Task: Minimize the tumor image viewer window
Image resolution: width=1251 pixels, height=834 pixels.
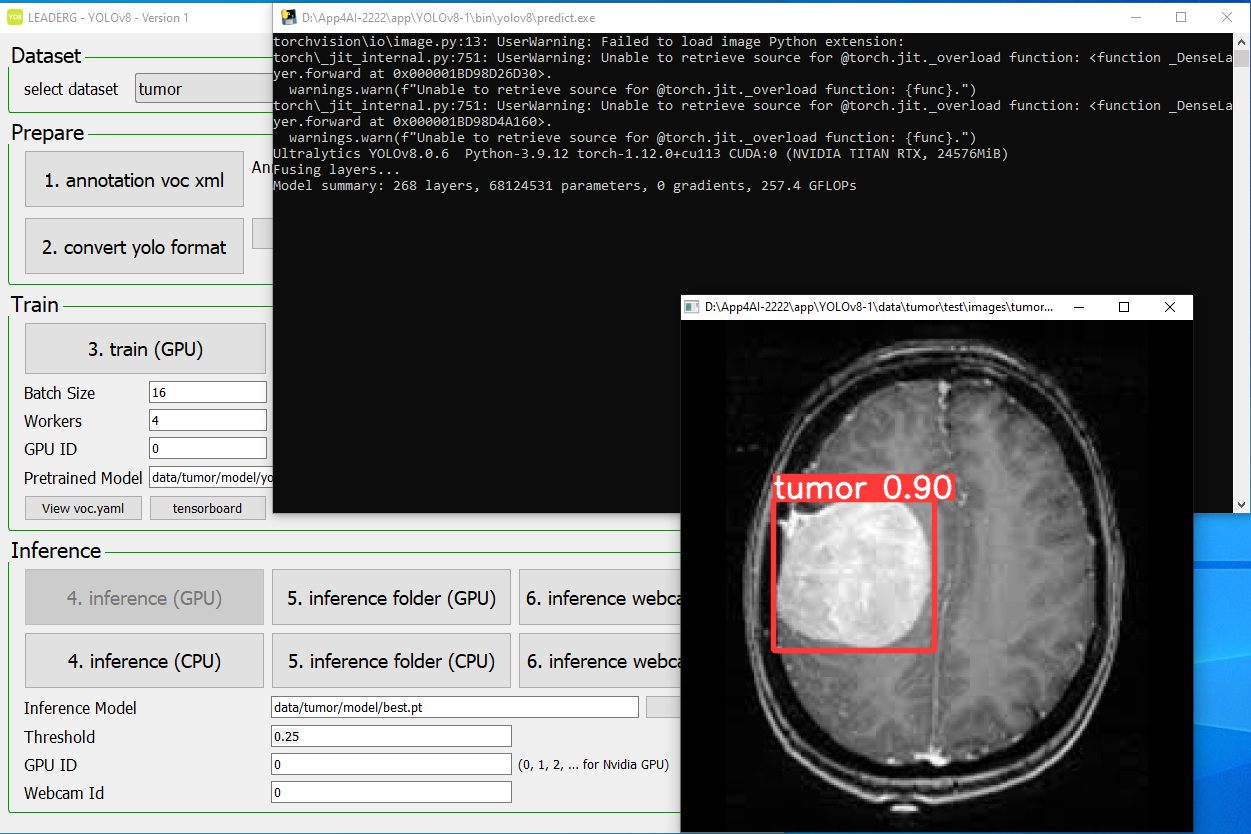Action: click(x=1077, y=308)
